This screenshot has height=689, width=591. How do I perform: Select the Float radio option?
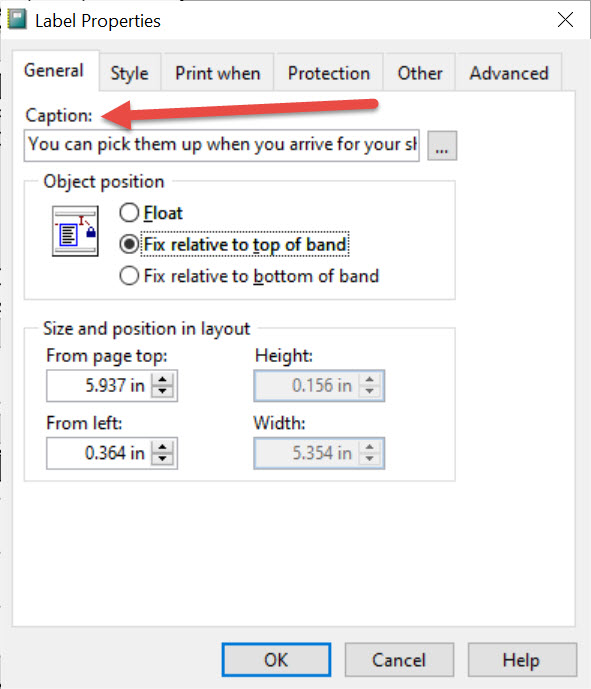[151, 213]
